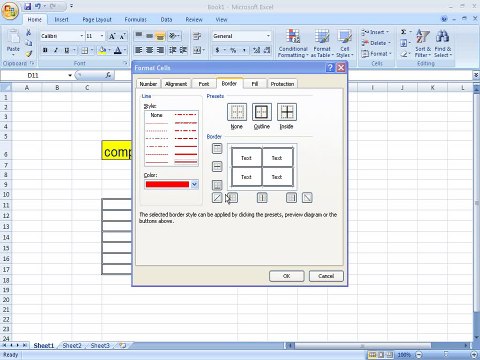Viewport: 480px width, 360px height.
Task: Click the Office button logo
Action: coord(10,11)
